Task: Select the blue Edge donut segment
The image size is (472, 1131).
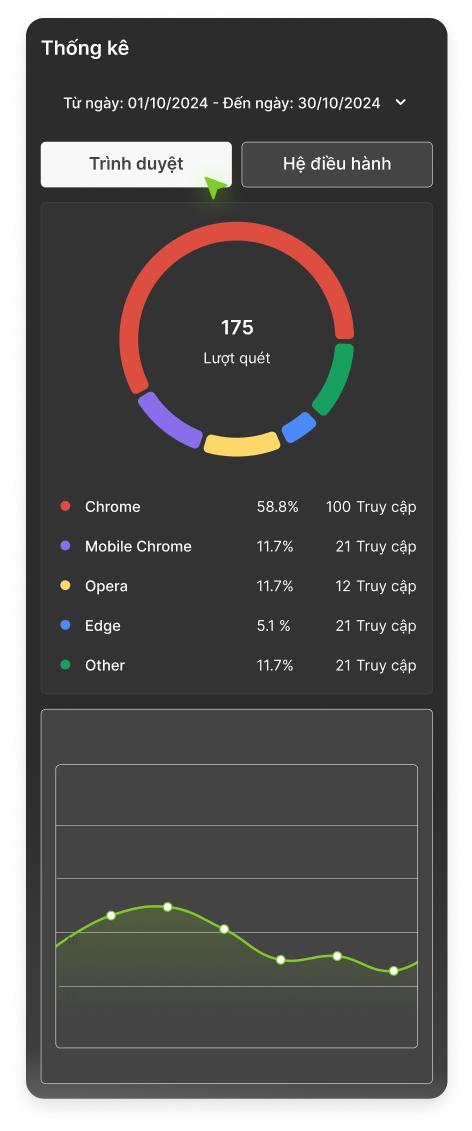Action: [299, 428]
